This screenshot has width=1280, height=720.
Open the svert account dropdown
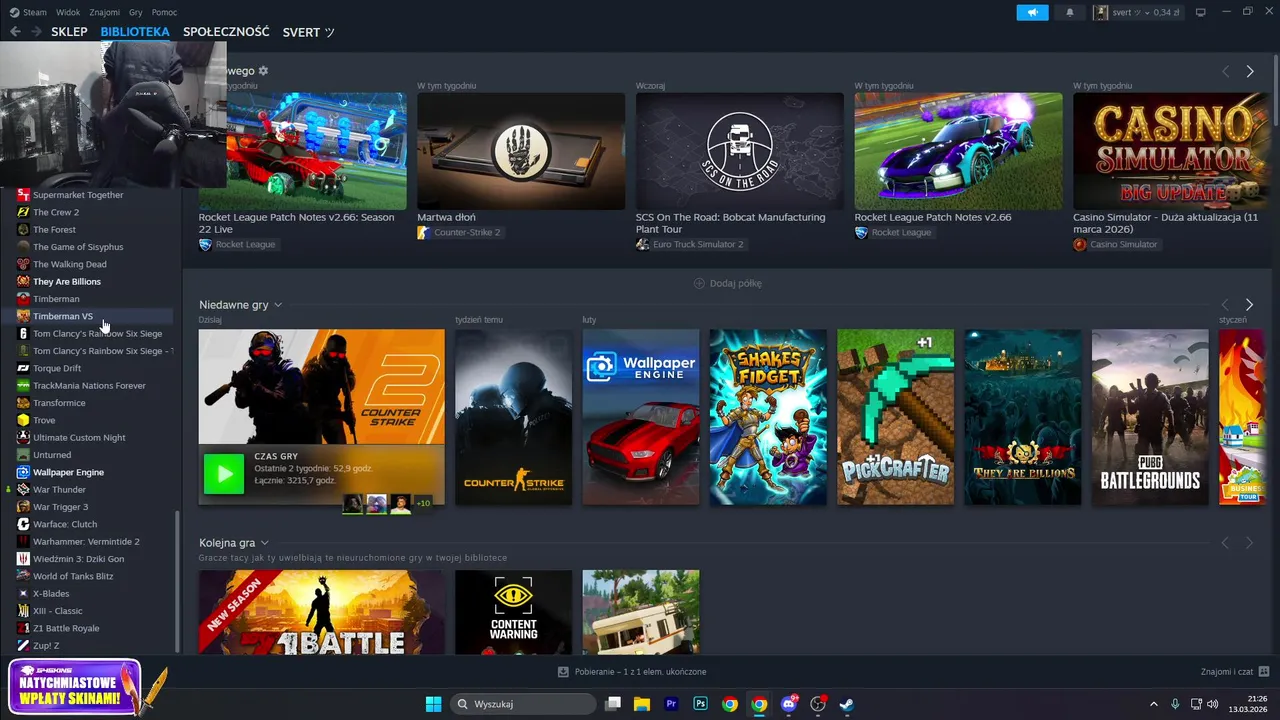point(1138,12)
